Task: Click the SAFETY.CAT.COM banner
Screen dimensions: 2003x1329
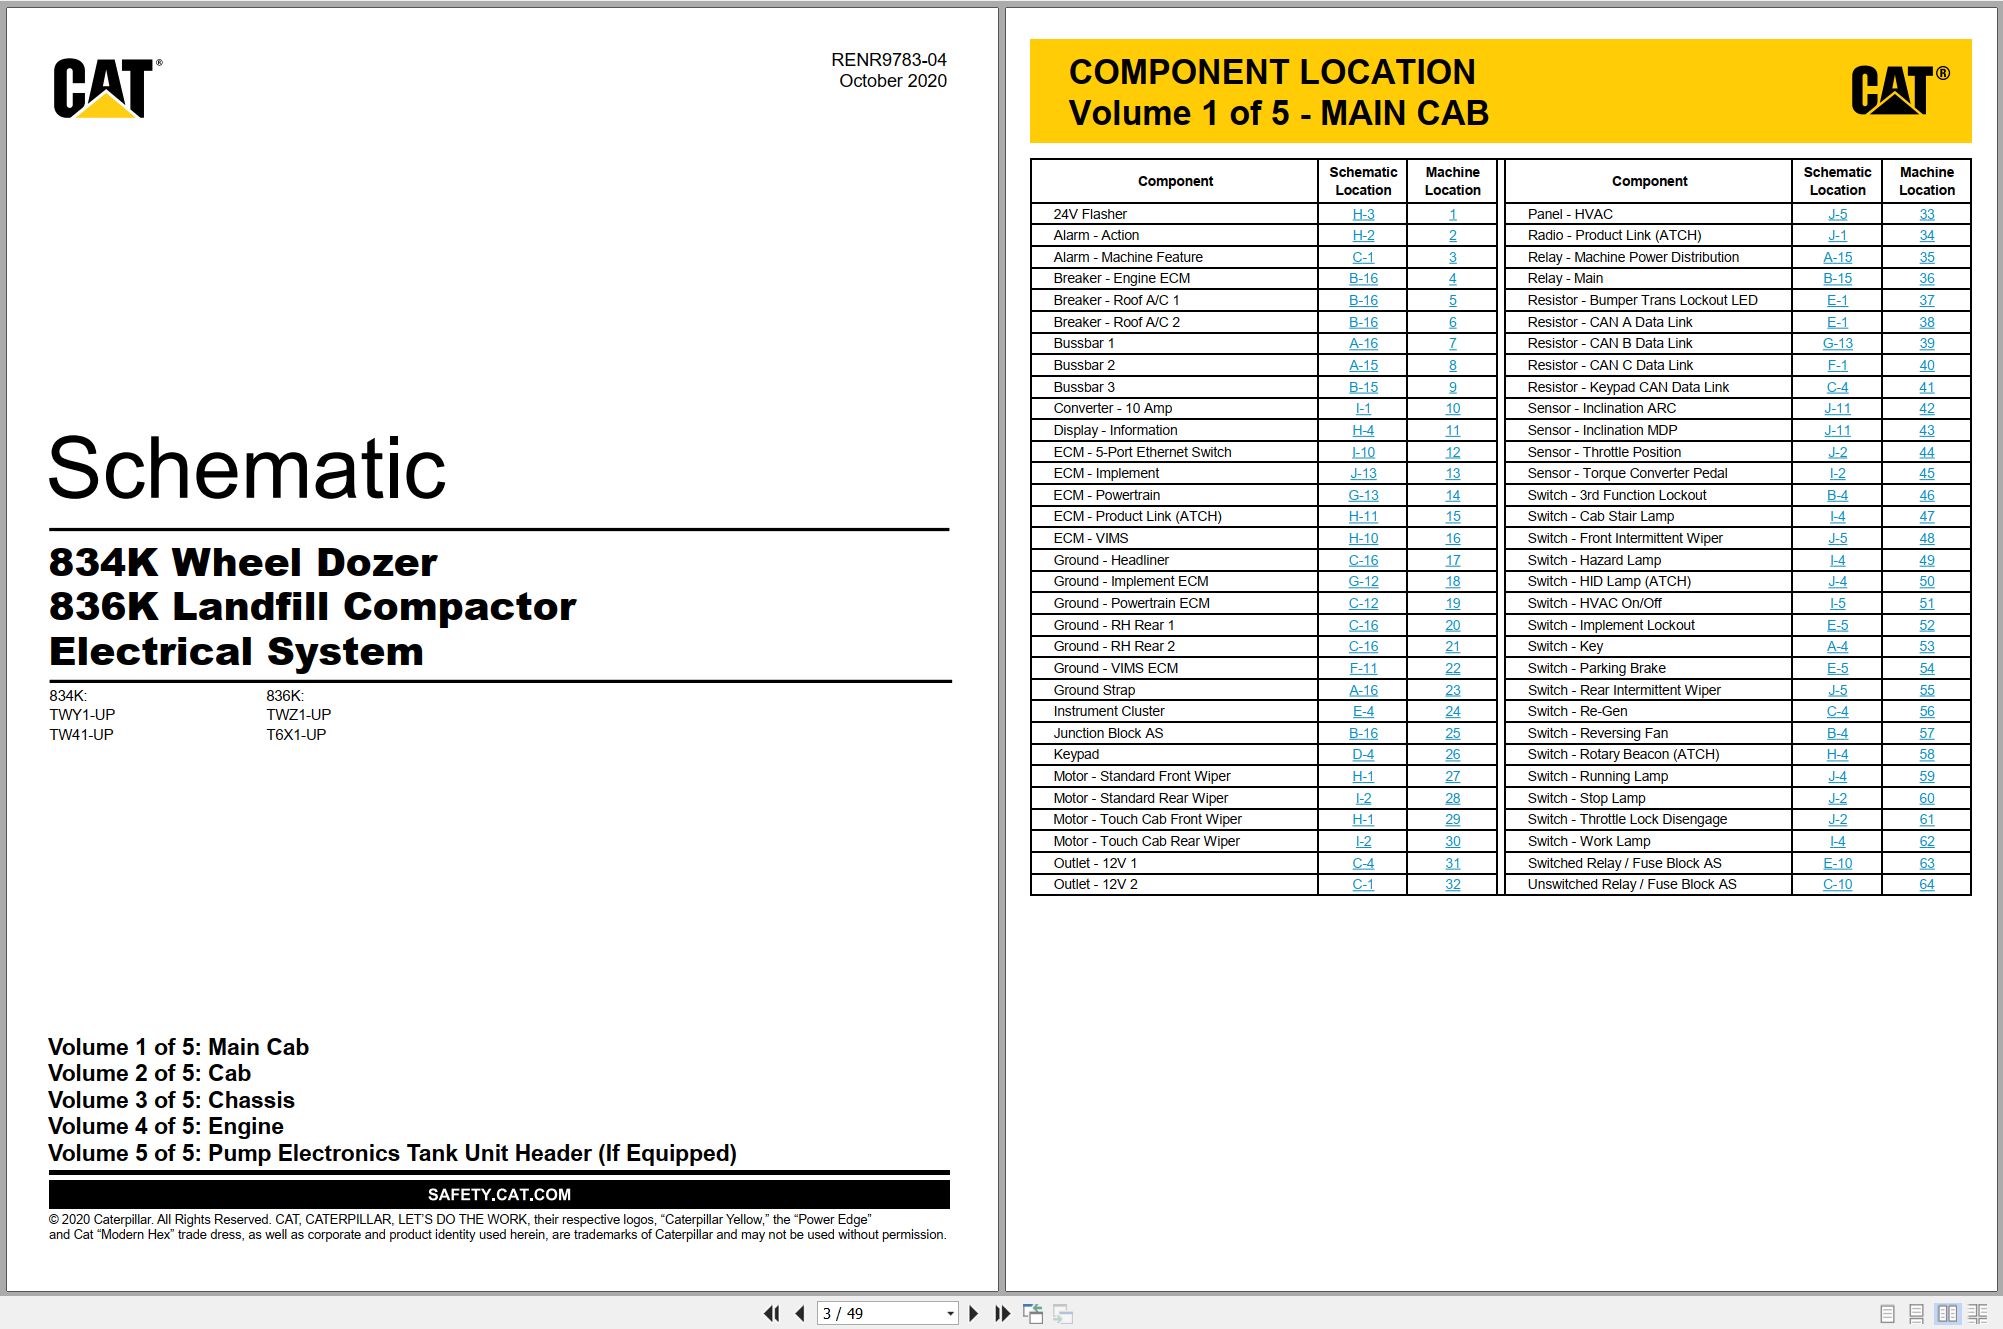Action: pos(499,1194)
